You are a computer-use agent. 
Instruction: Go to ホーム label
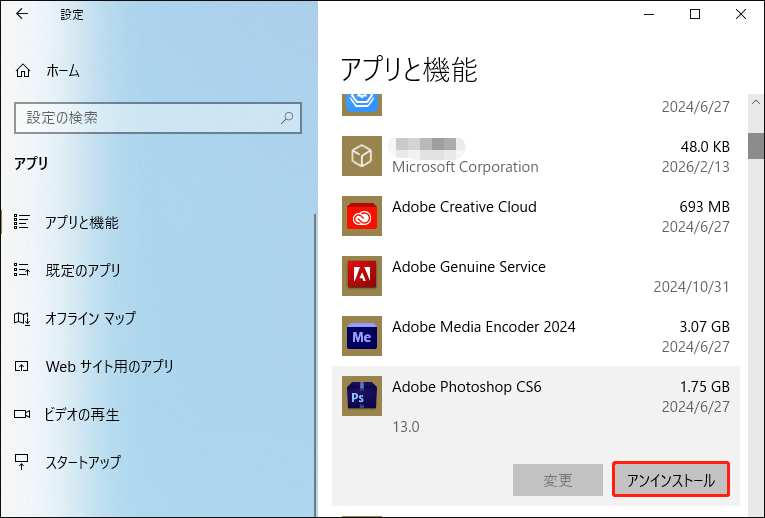point(63,71)
